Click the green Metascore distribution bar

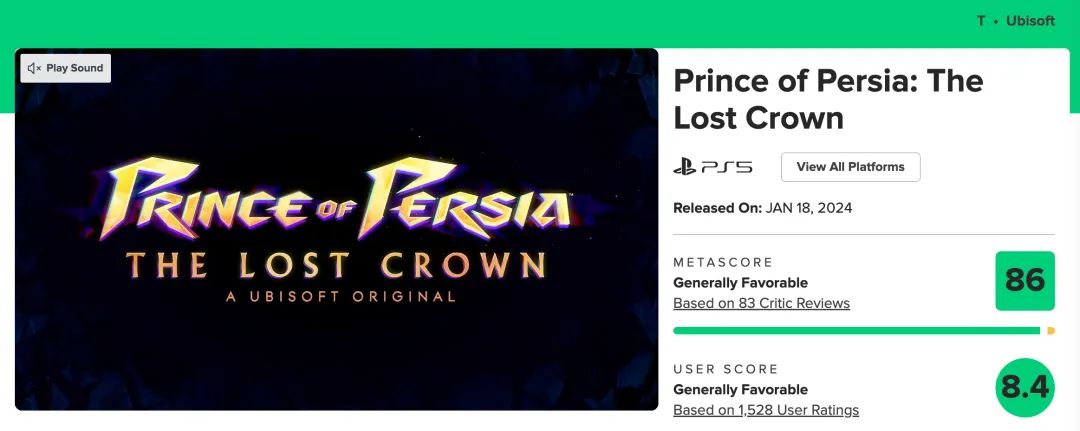856,330
